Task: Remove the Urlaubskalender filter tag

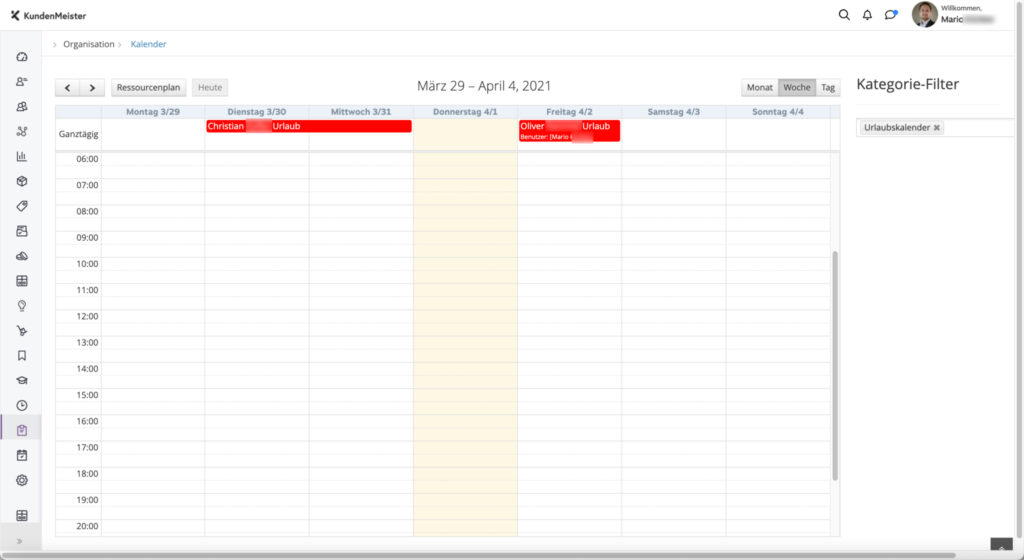Action: coord(936,128)
